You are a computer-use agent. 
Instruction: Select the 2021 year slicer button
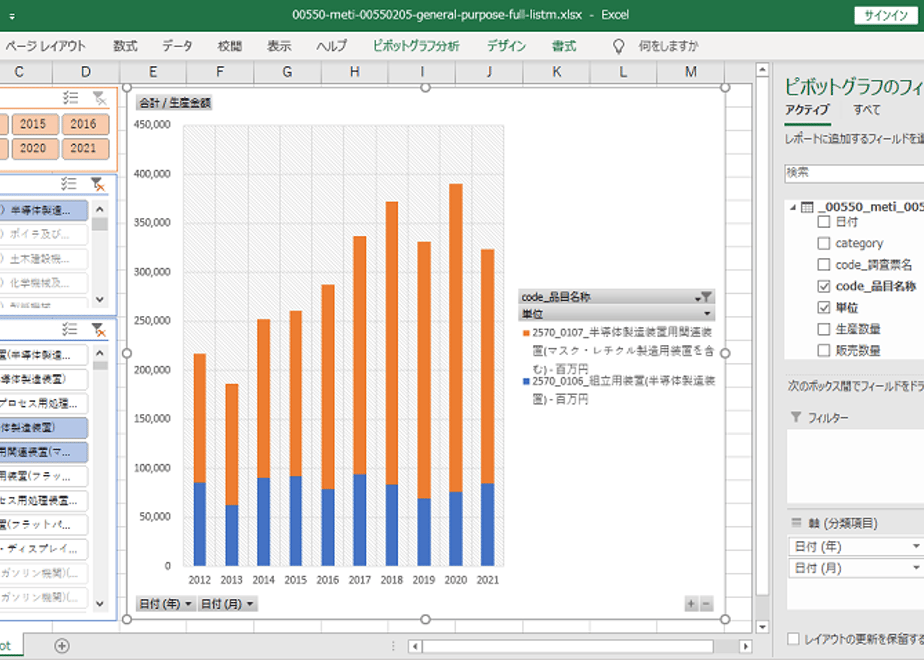83,148
